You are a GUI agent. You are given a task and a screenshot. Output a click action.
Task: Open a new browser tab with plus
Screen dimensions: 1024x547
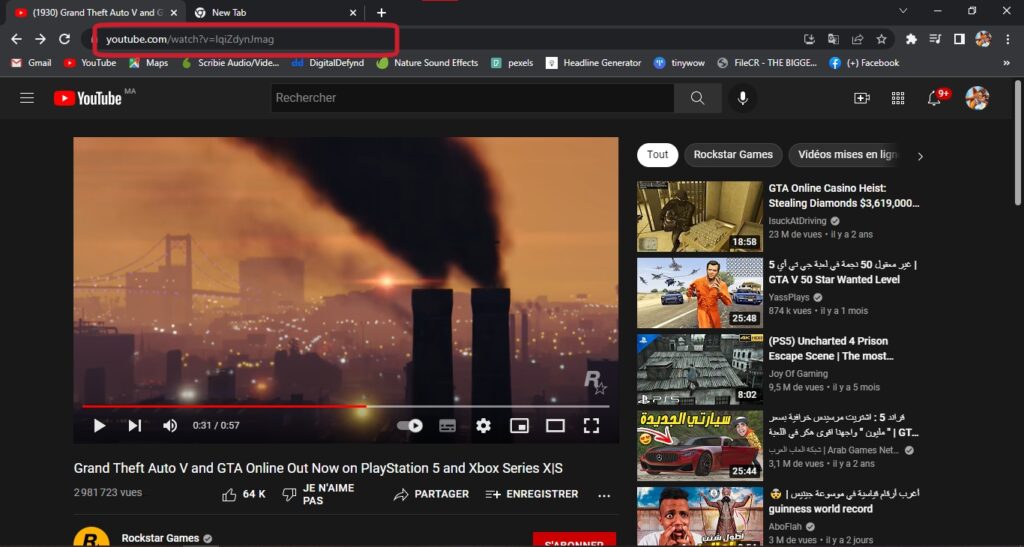click(x=381, y=12)
